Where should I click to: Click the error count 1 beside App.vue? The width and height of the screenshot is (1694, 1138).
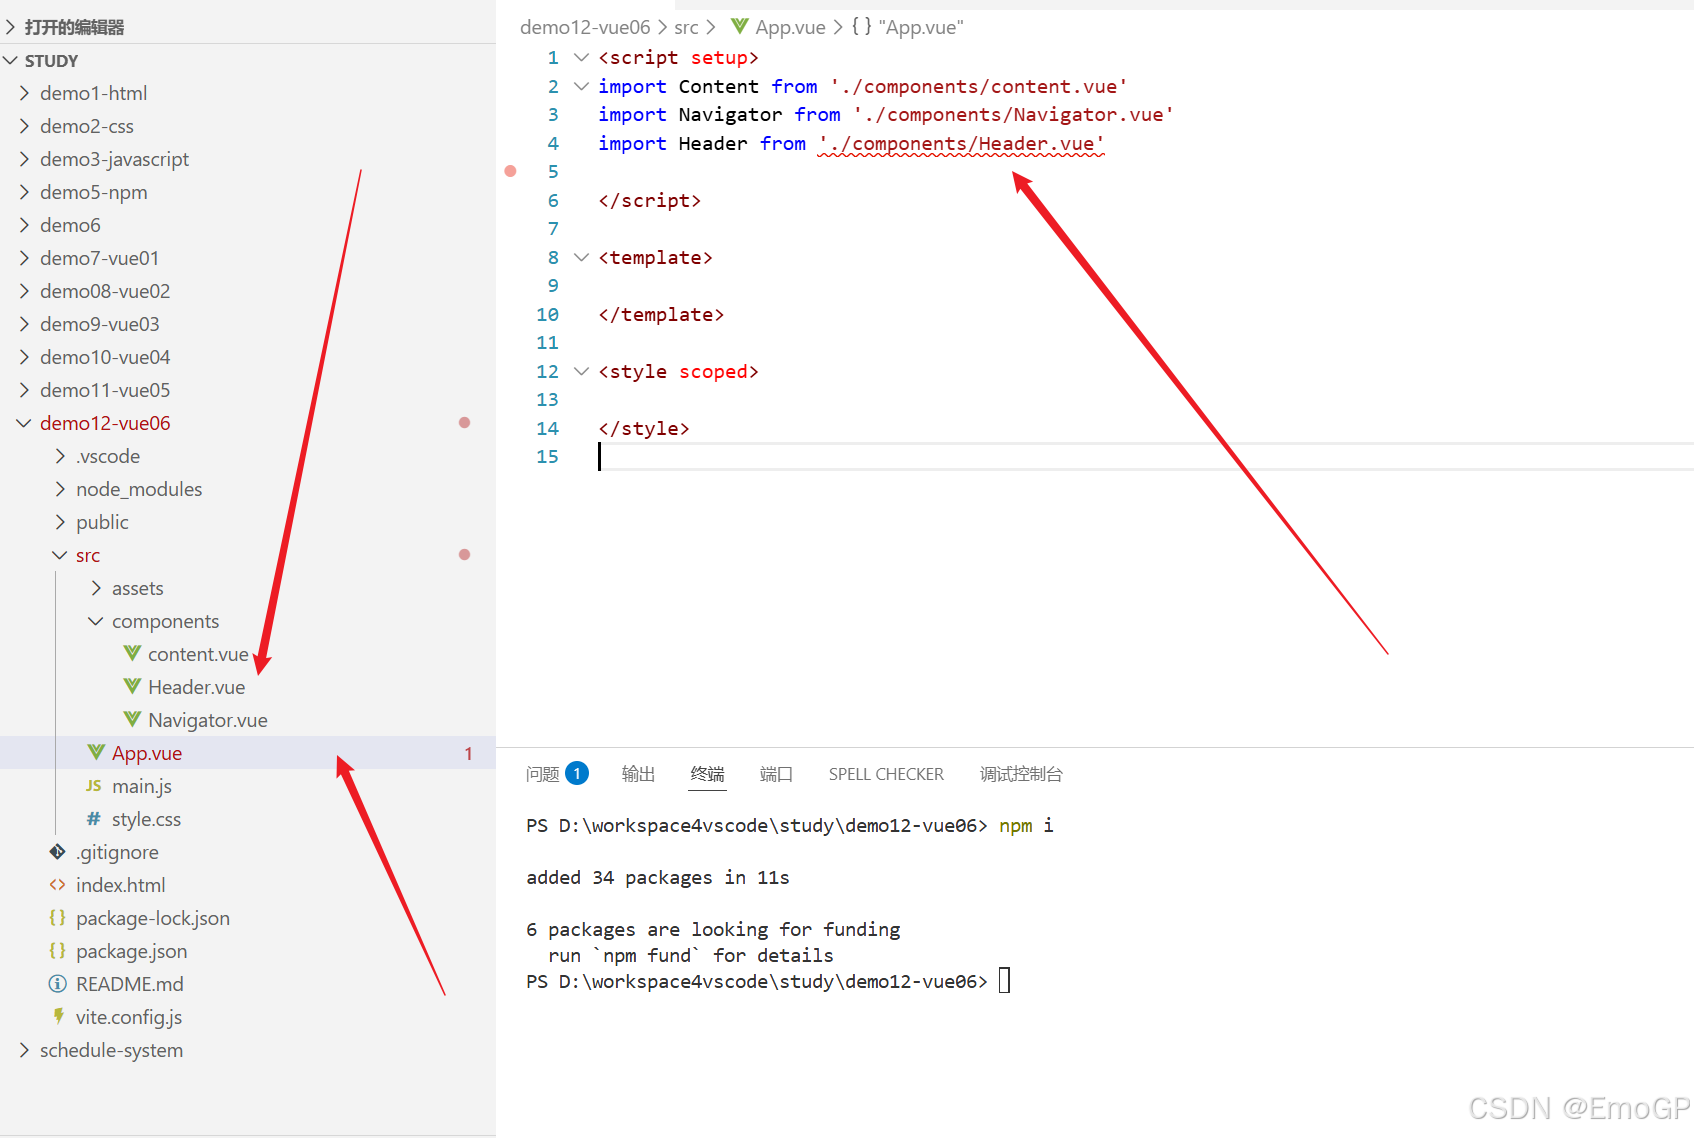(x=468, y=753)
